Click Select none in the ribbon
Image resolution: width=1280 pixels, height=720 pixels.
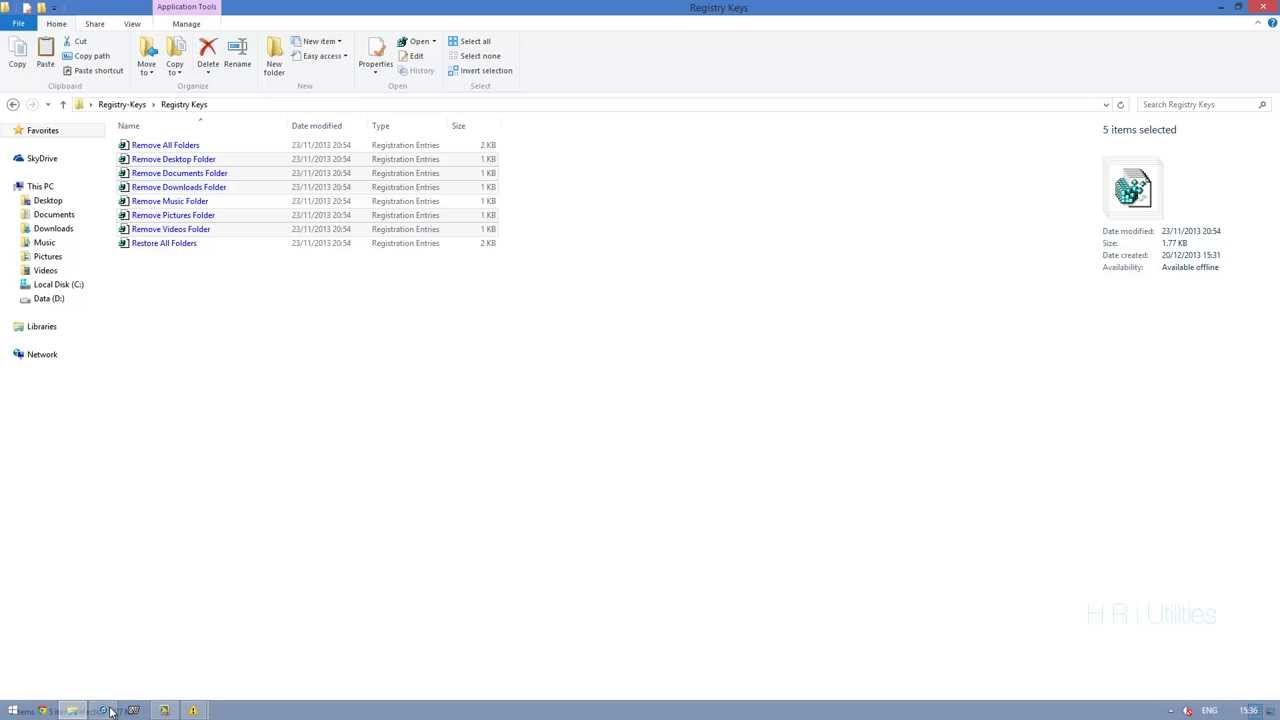(x=474, y=56)
